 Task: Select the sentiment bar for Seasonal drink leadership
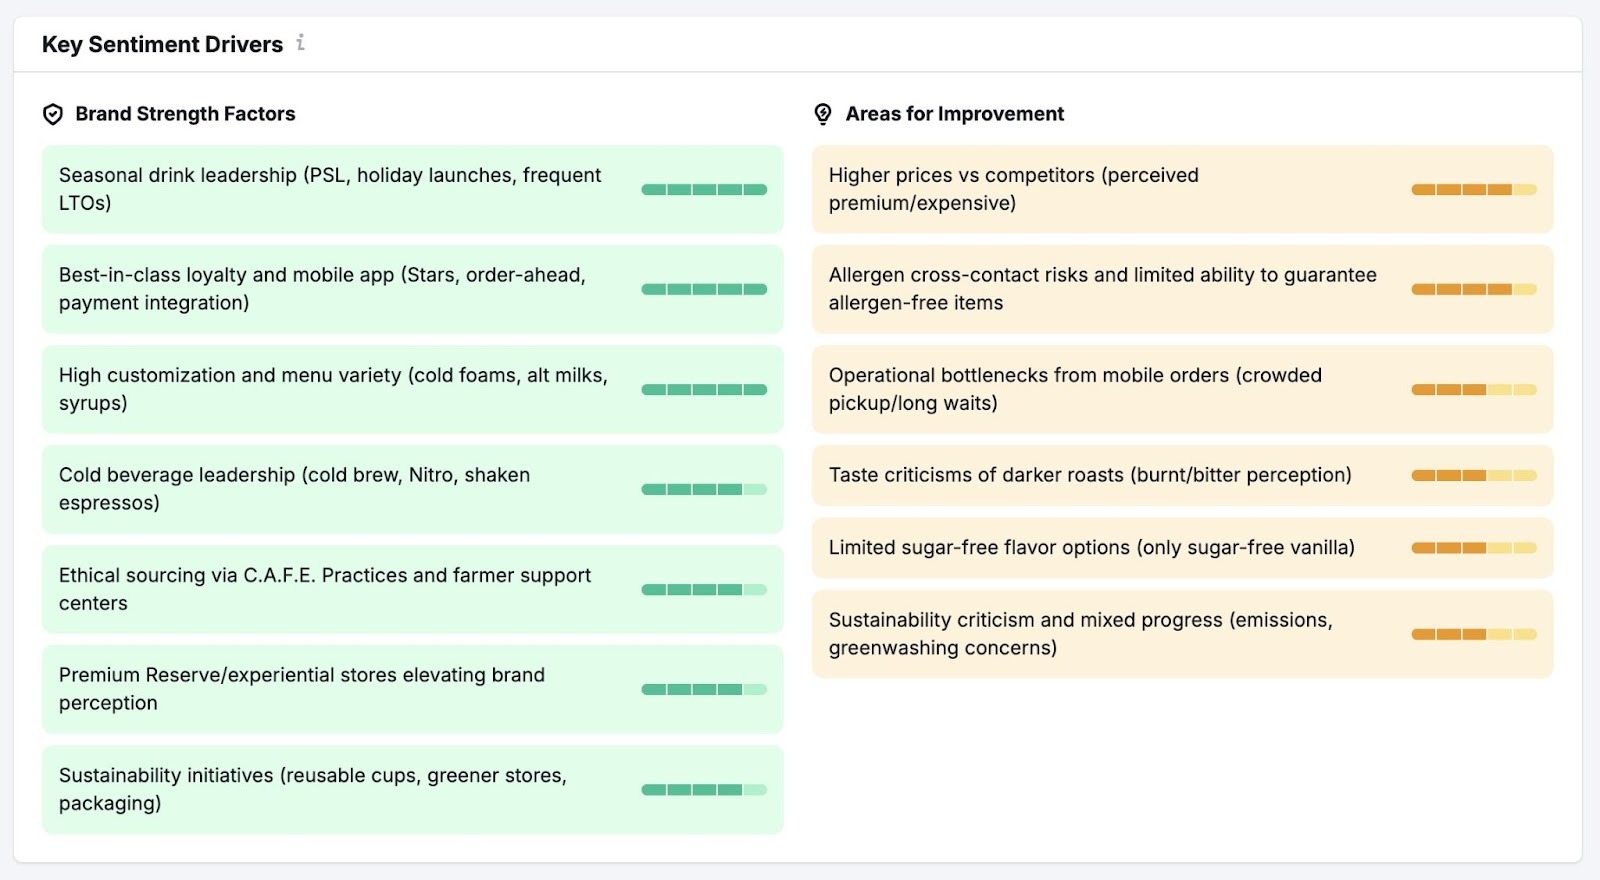point(704,188)
